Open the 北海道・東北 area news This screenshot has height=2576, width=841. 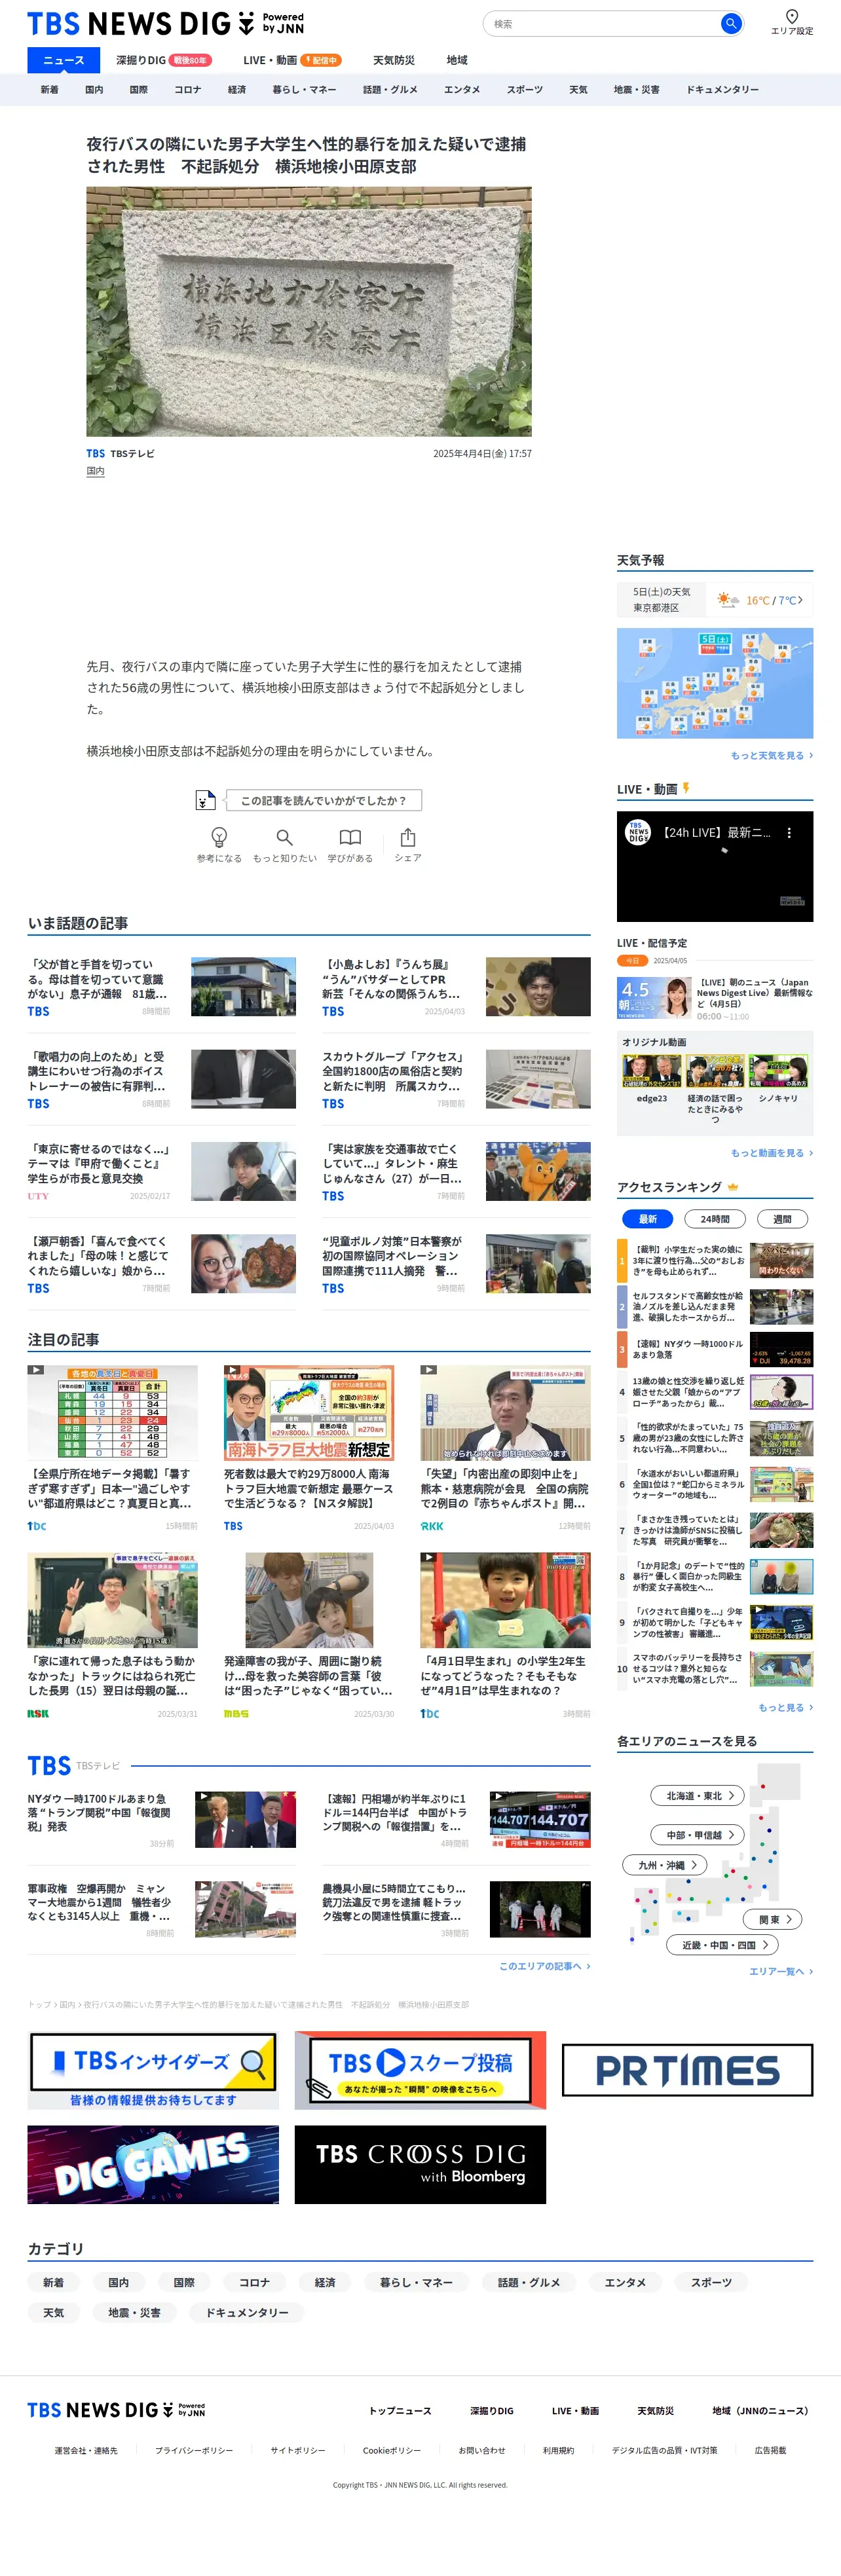coord(698,1795)
